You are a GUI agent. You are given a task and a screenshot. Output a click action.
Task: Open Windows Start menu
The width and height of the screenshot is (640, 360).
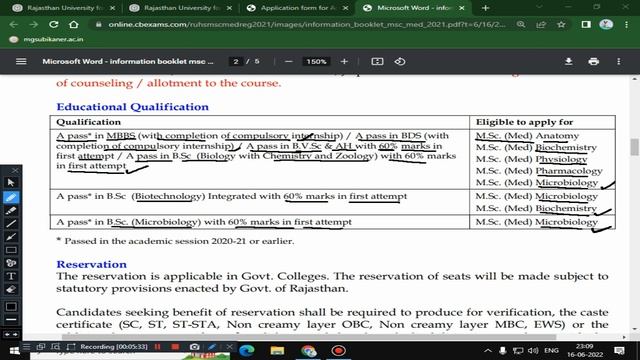(x=14, y=351)
